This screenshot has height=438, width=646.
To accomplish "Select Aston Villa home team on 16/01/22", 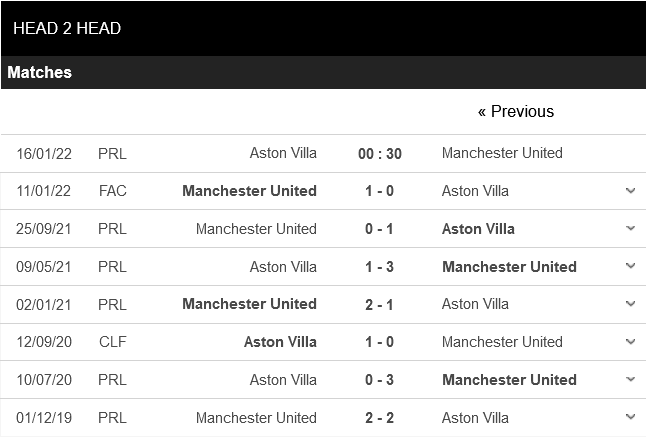I will point(283,153).
